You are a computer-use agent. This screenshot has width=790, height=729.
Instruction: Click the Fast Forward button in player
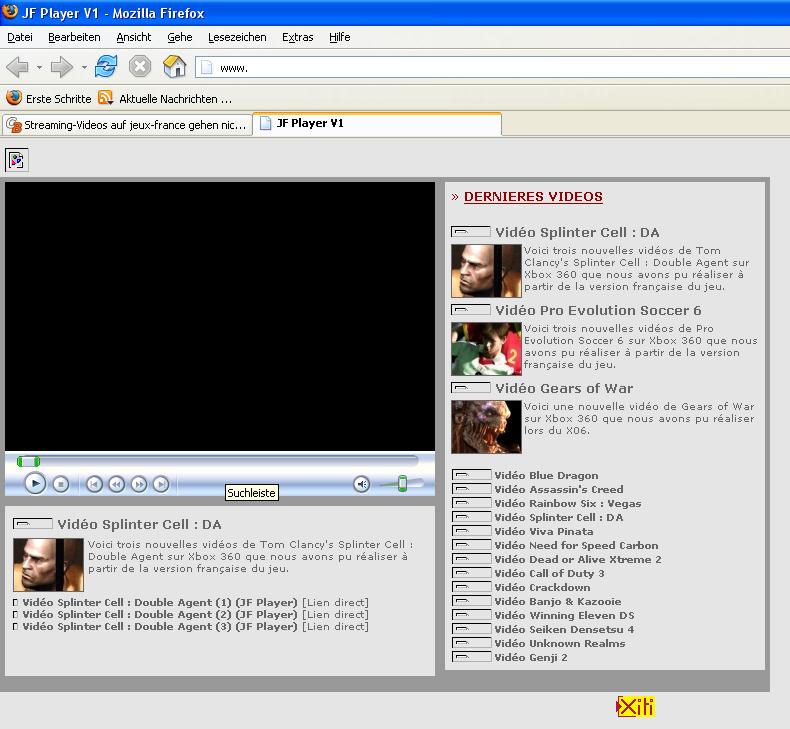click(x=139, y=484)
